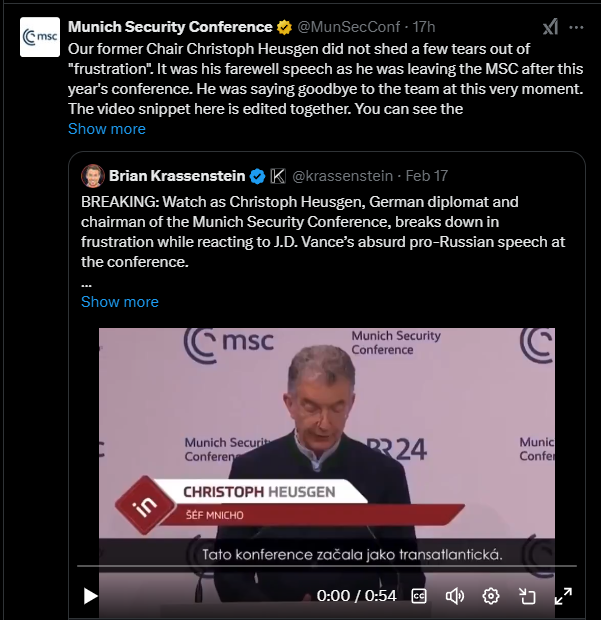
Task: Play the embedded video
Action: 91,596
